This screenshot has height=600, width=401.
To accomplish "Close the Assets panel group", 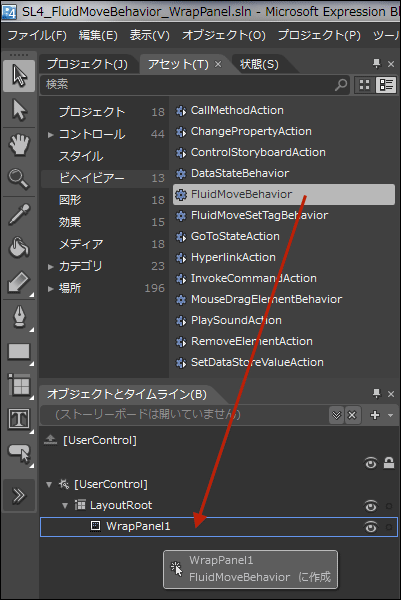I will pos(391,64).
